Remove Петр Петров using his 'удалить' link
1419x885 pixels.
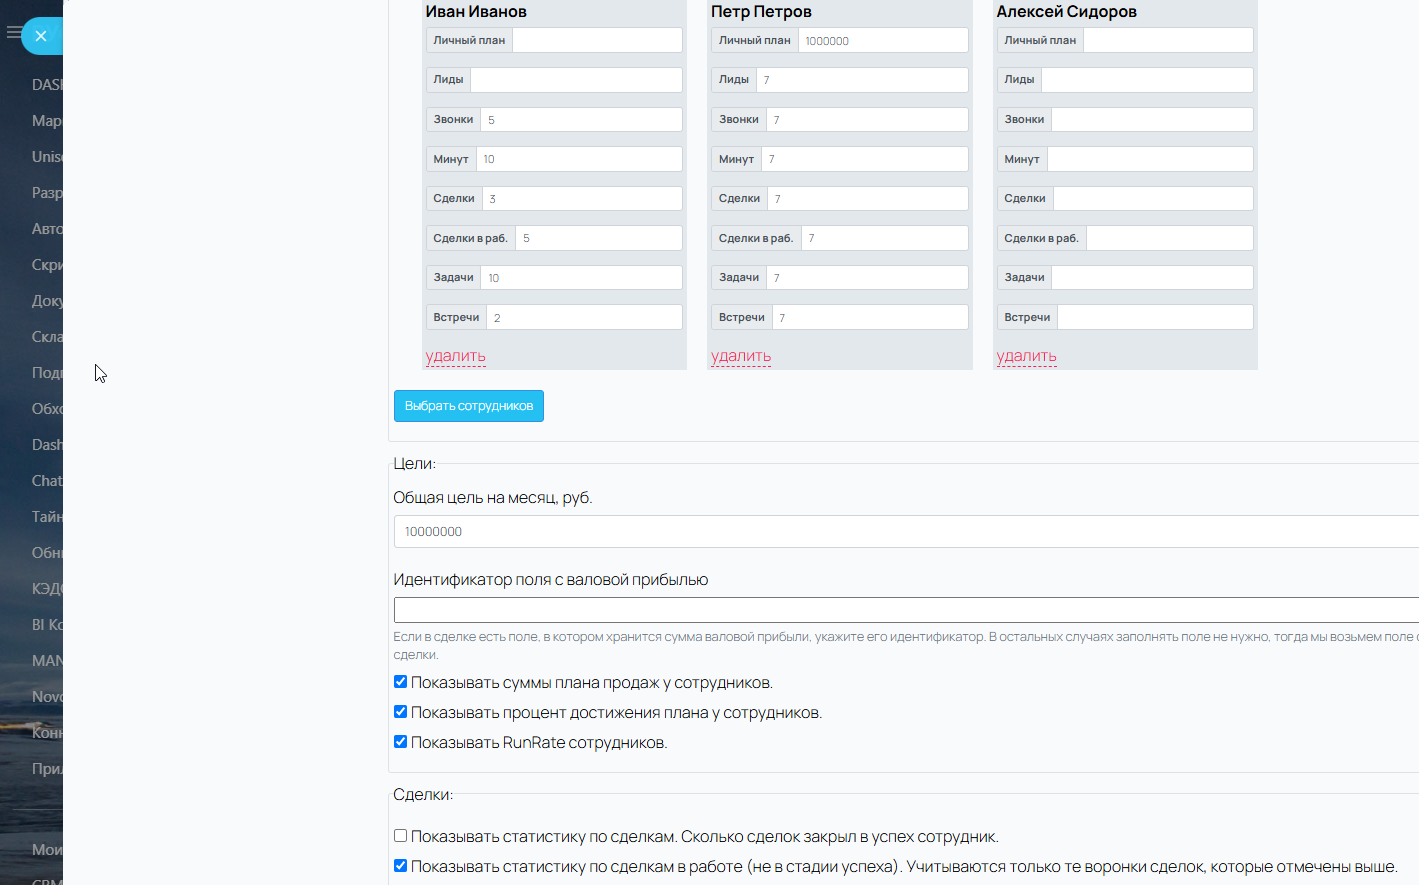(x=741, y=356)
